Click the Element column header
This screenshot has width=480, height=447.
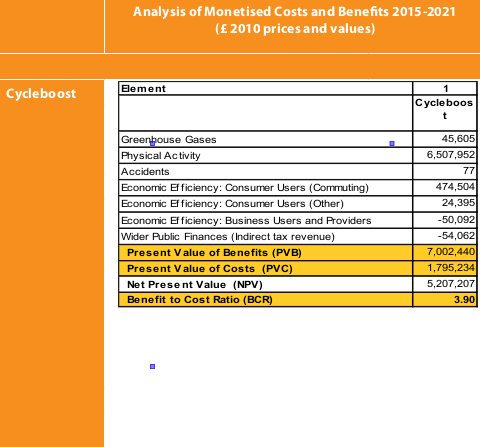point(143,89)
